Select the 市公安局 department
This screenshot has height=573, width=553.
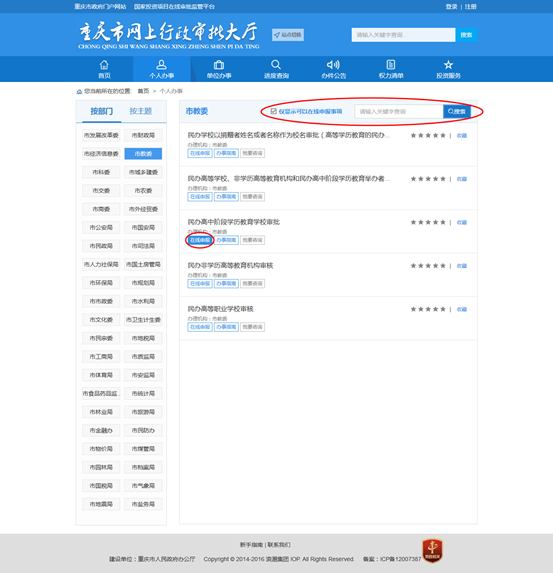101,227
